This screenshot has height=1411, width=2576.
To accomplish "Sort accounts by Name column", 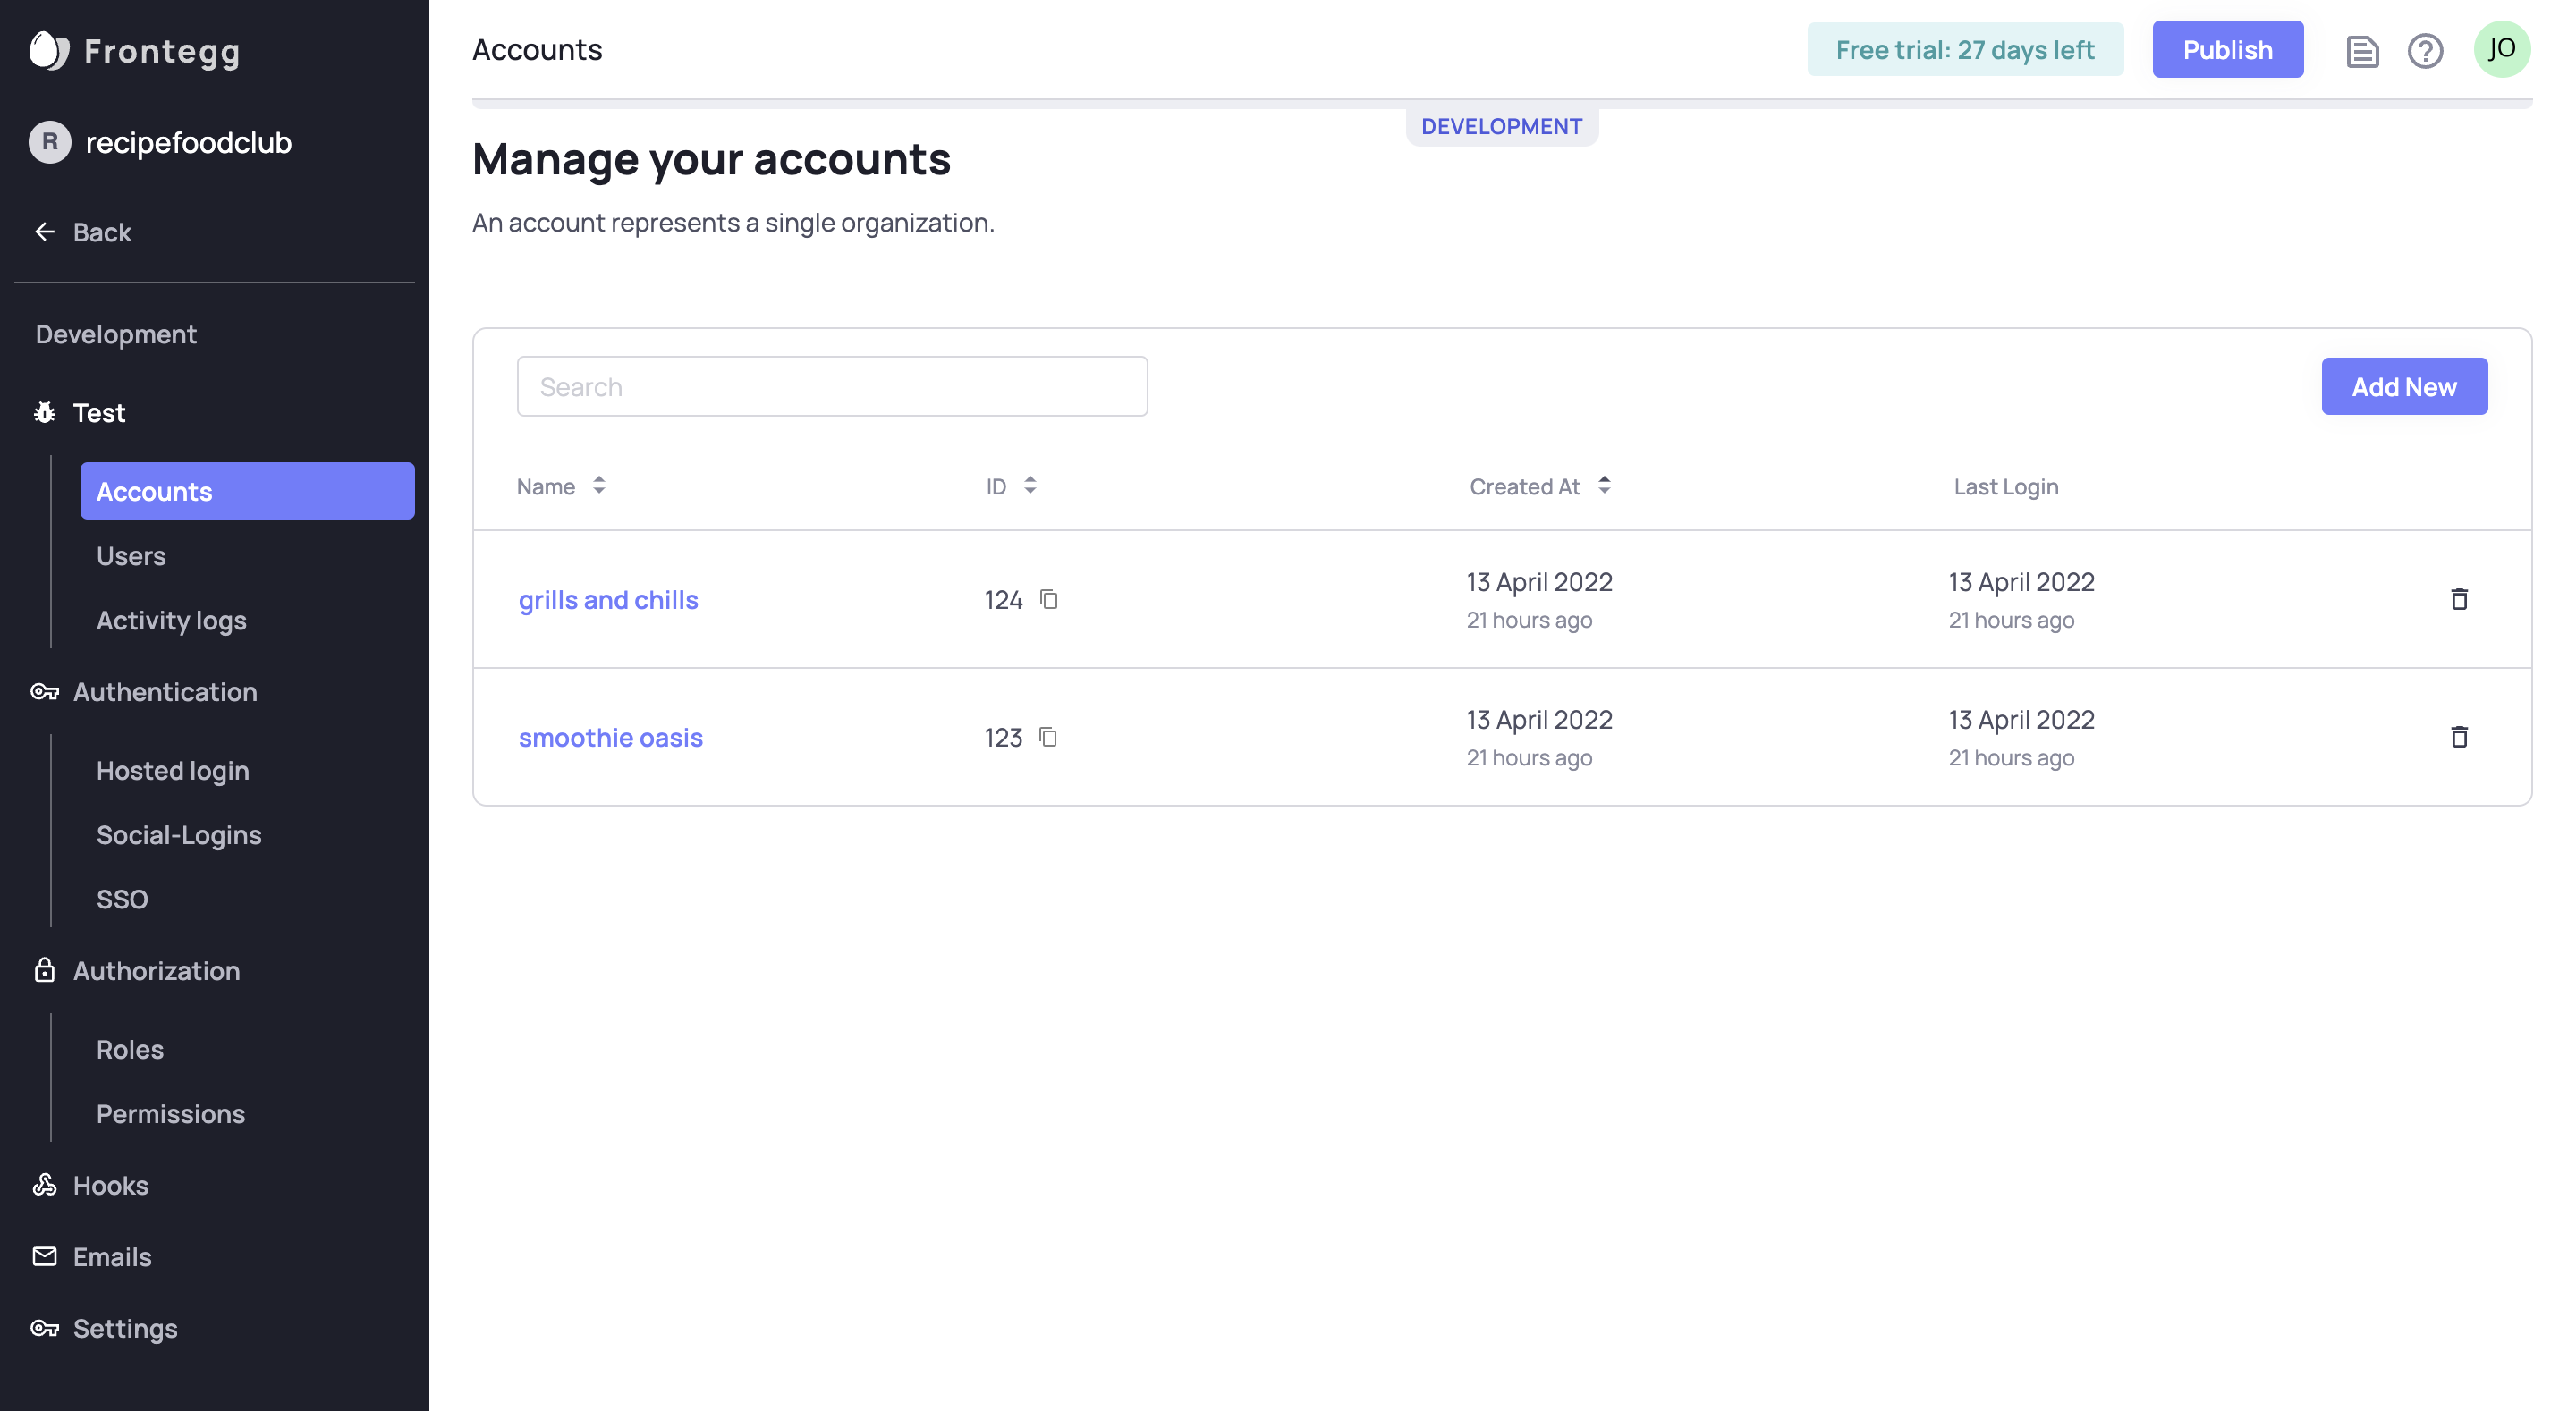I will [598, 486].
